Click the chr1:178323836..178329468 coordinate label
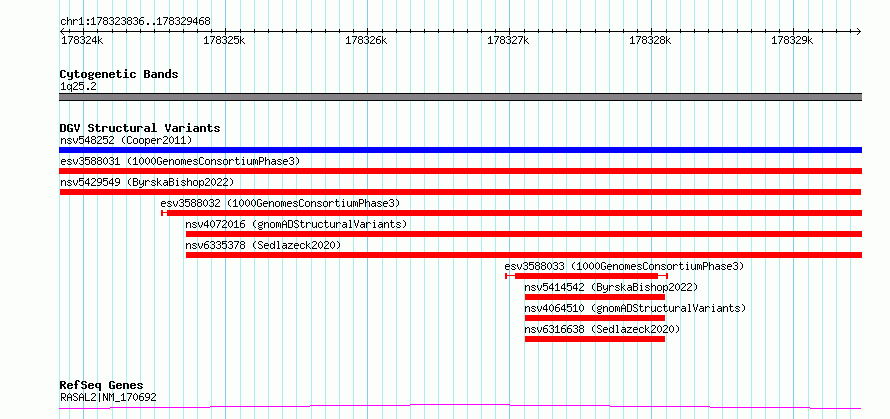890x419 pixels. [x=135, y=22]
